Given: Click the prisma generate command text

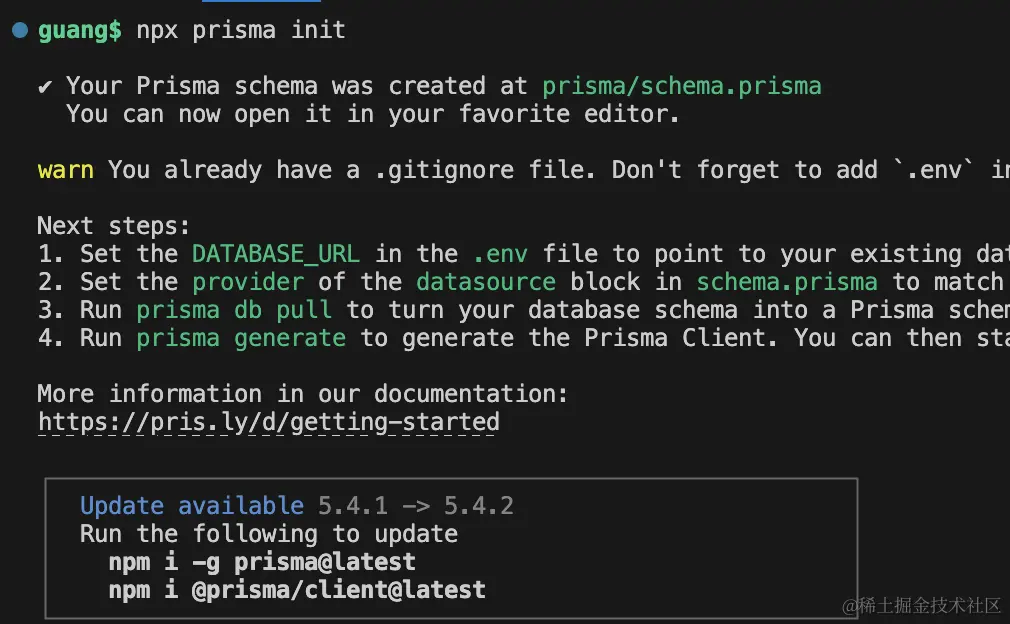Looking at the screenshot, I should click(241, 338).
